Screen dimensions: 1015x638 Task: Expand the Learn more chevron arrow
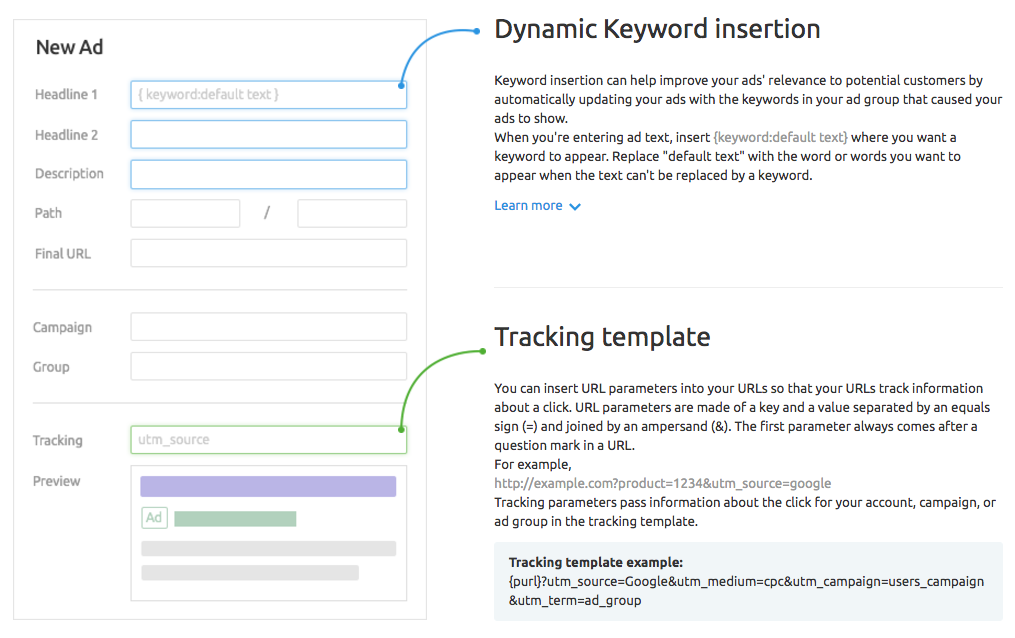(x=575, y=207)
